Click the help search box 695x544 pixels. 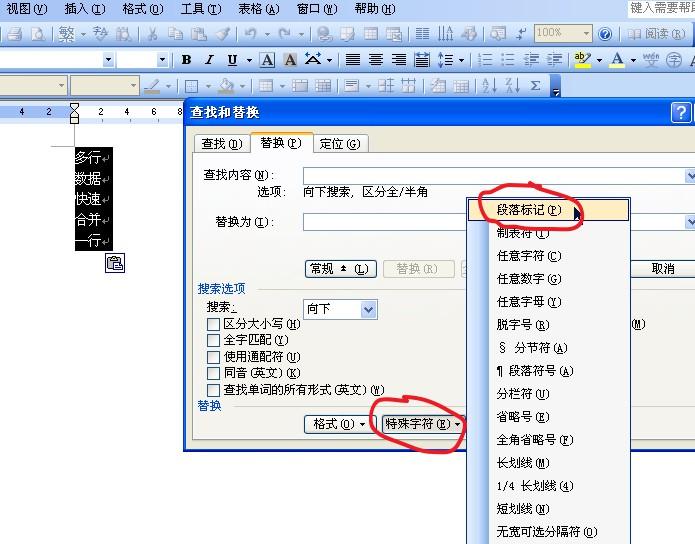coord(661,8)
